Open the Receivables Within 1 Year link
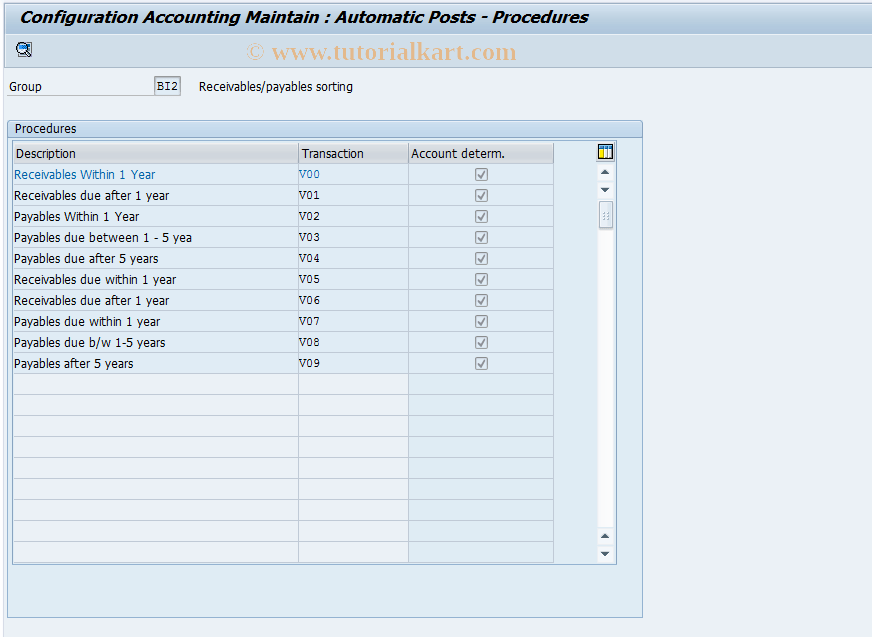Screen dimensions: 872x637 click(x=84, y=174)
